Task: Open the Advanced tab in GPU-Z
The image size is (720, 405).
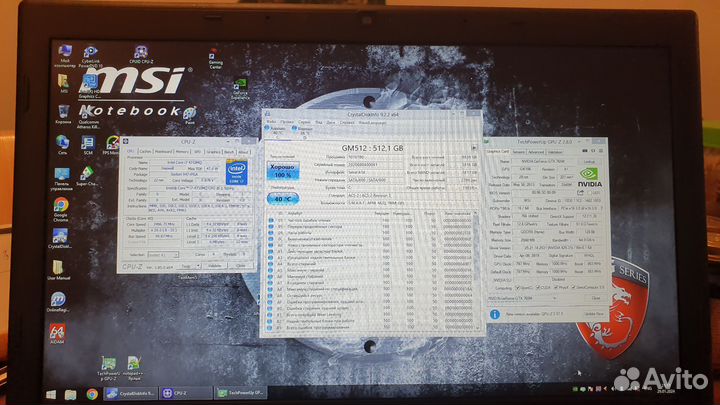Action: [535, 152]
